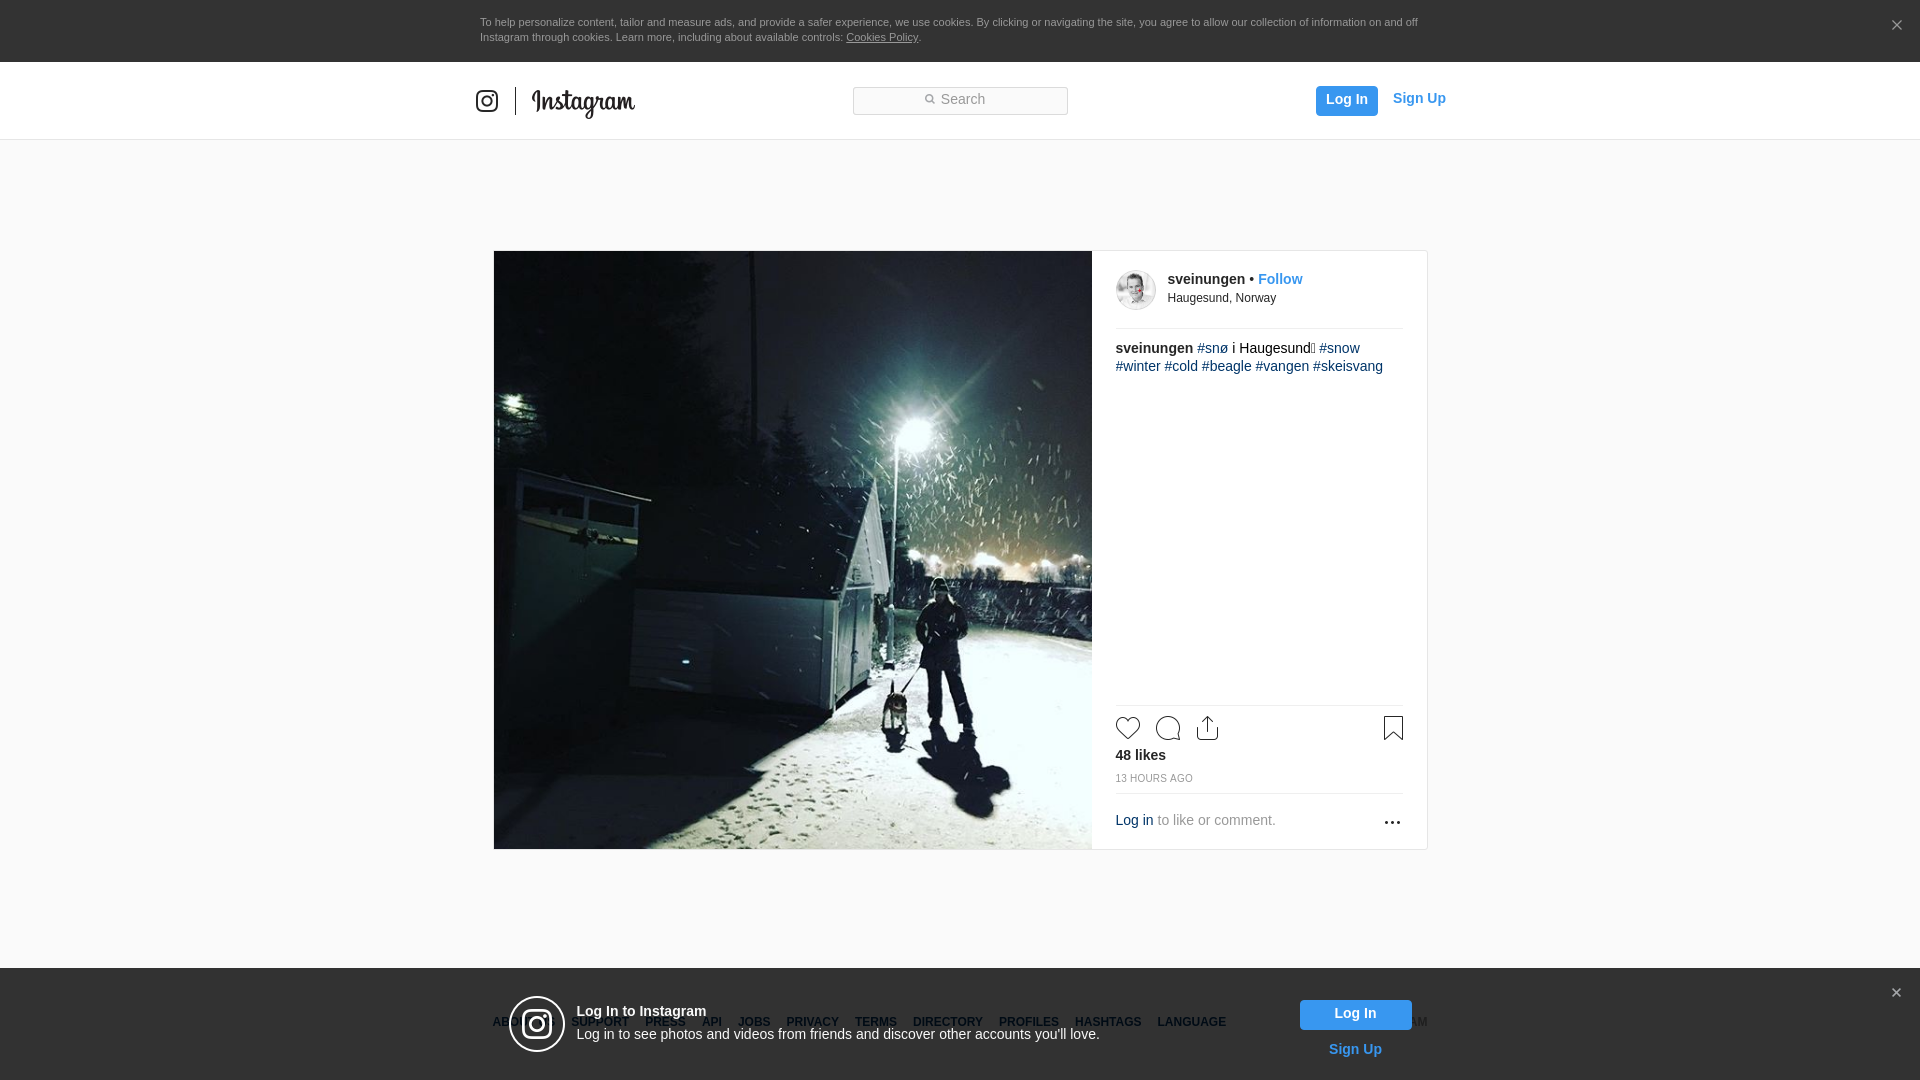The image size is (1920, 1080).
Task: Open the #snø hashtag
Action: click(1211, 348)
